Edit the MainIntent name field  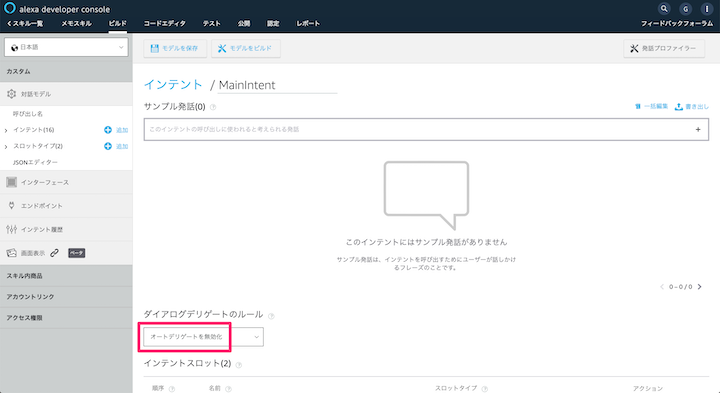point(277,85)
